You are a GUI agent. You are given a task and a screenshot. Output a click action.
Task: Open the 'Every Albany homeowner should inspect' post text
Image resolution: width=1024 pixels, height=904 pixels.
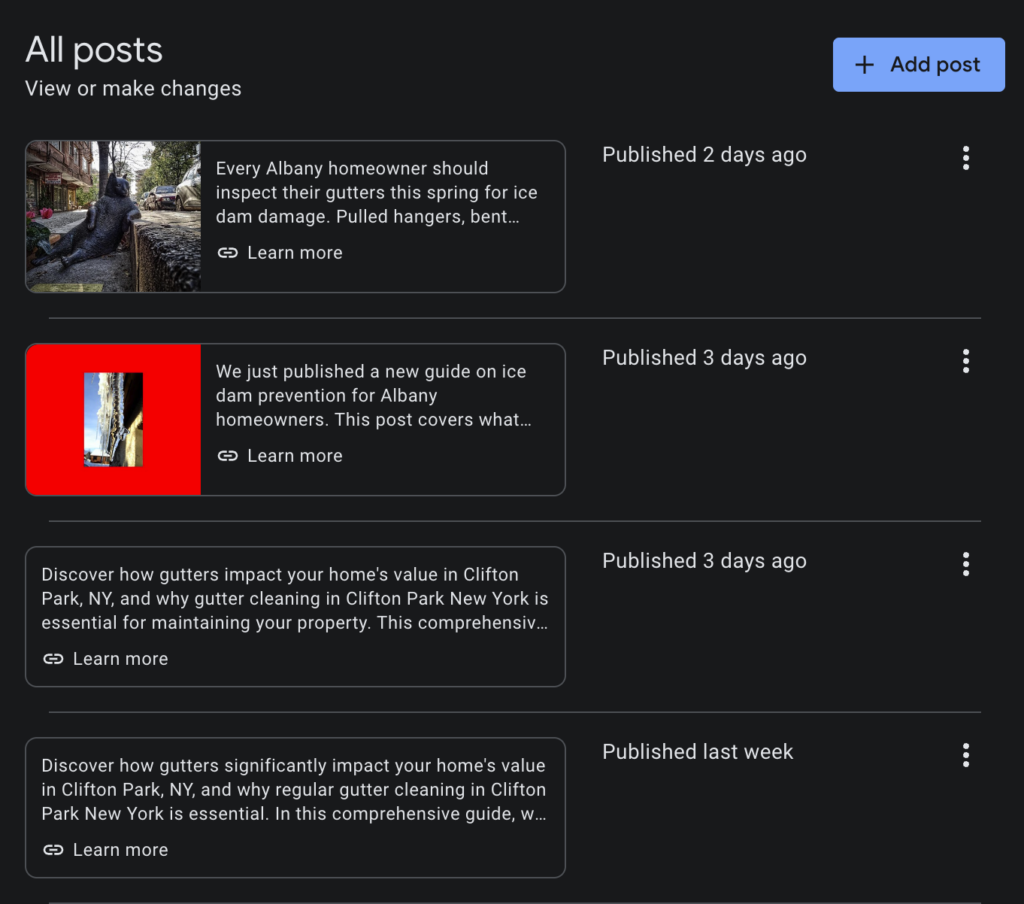point(376,192)
